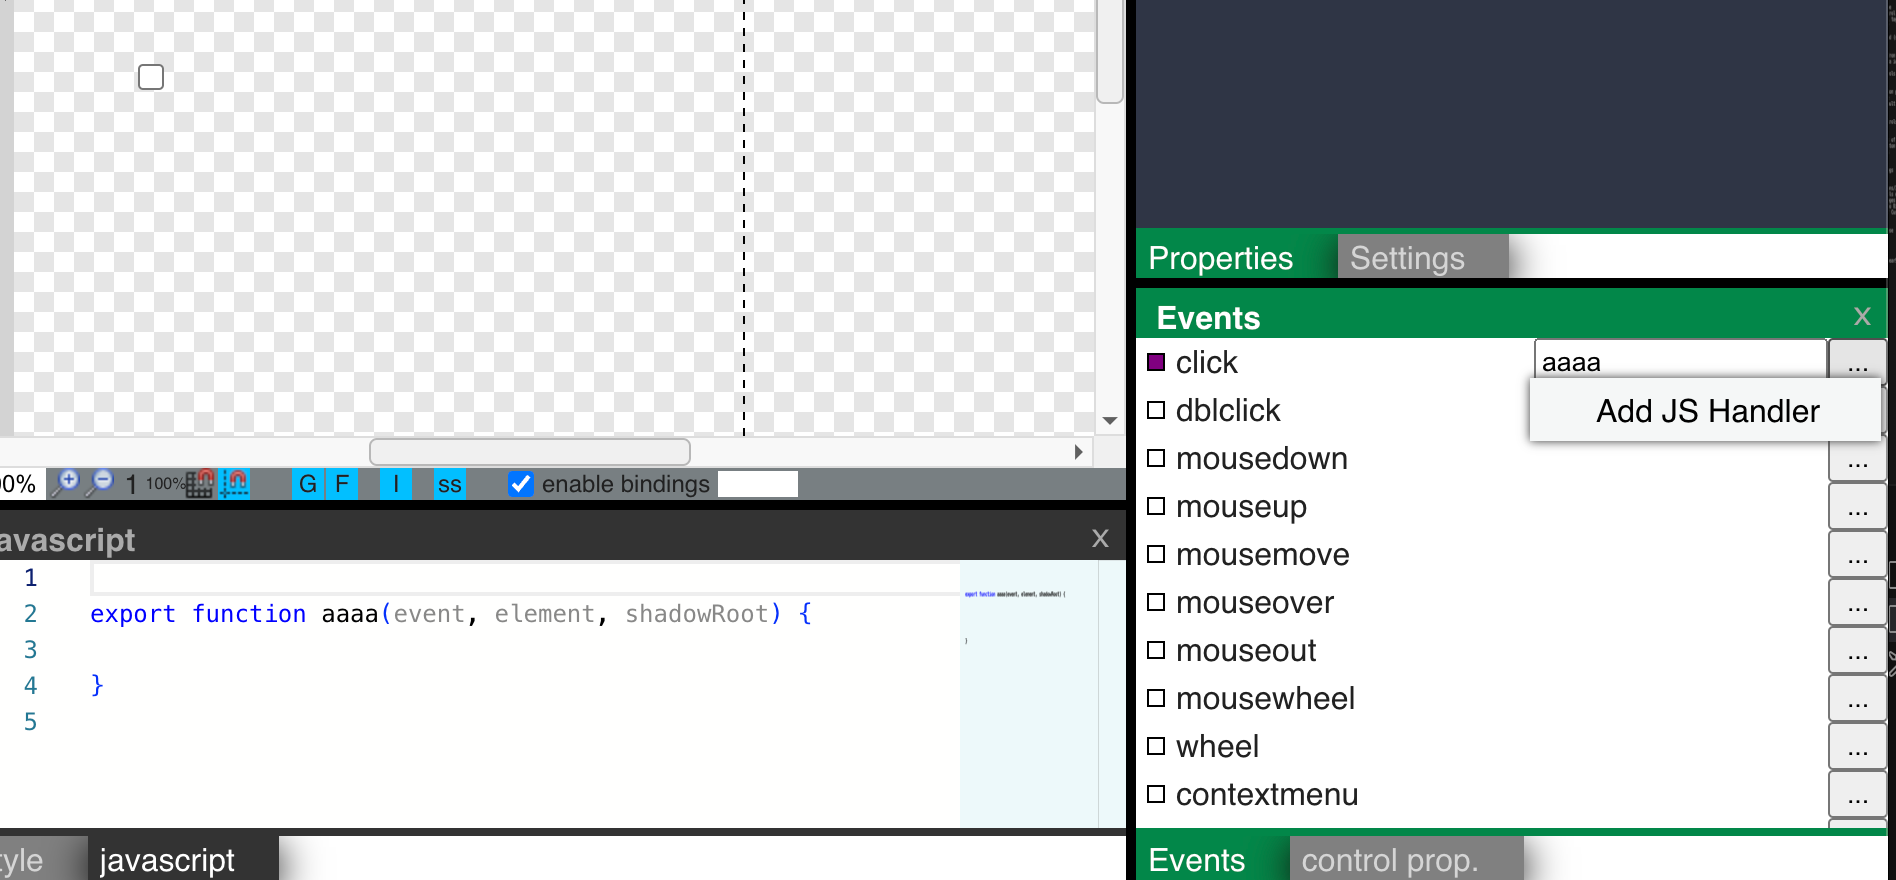Screen dimensions: 1896x880
Task: Click line number 5 in editor gutter
Action: point(31,722)
